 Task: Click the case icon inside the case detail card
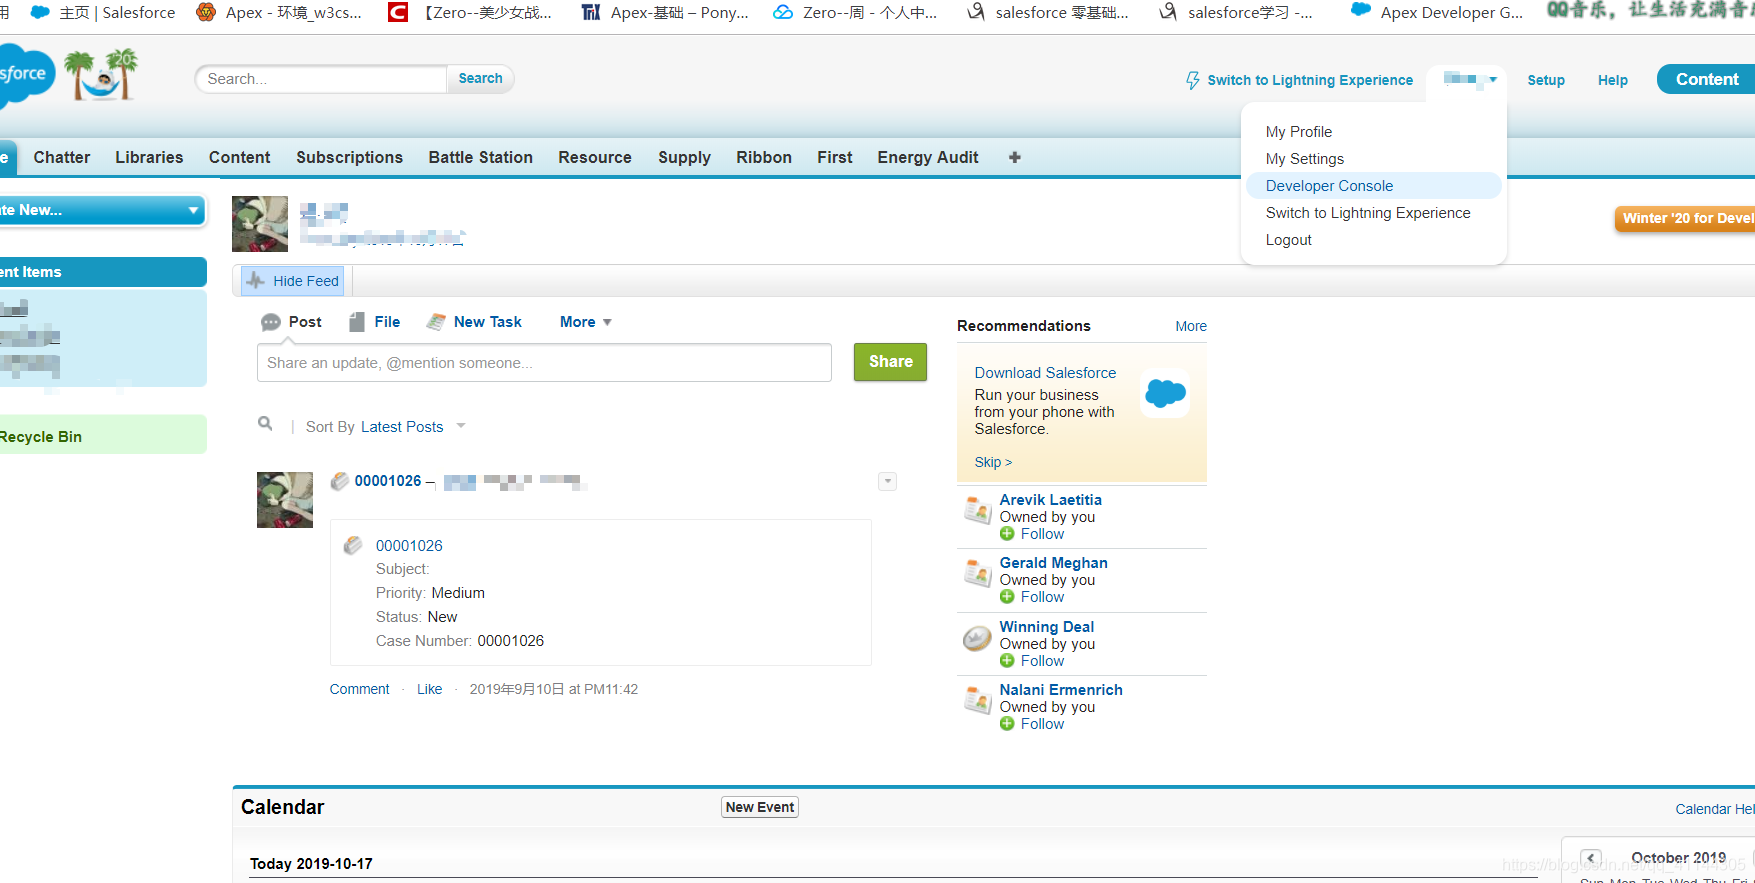353,546
